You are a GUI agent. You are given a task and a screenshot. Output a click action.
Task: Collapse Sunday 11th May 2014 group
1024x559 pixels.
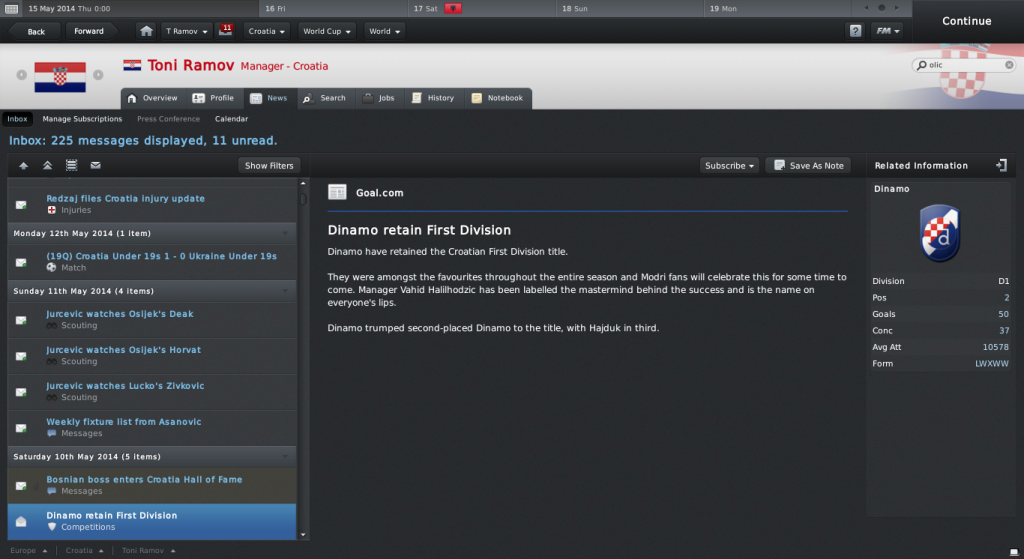285,291
